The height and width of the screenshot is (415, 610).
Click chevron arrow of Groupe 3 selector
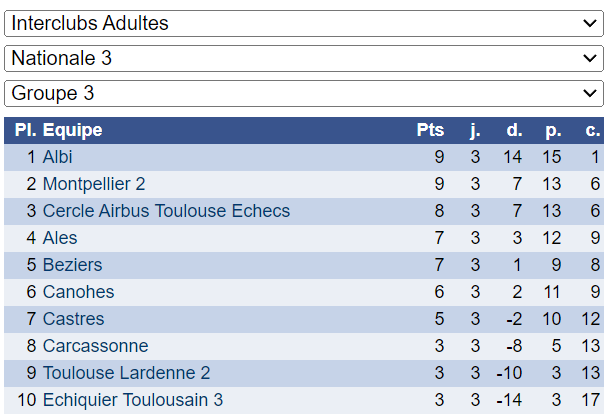(590, 93)
